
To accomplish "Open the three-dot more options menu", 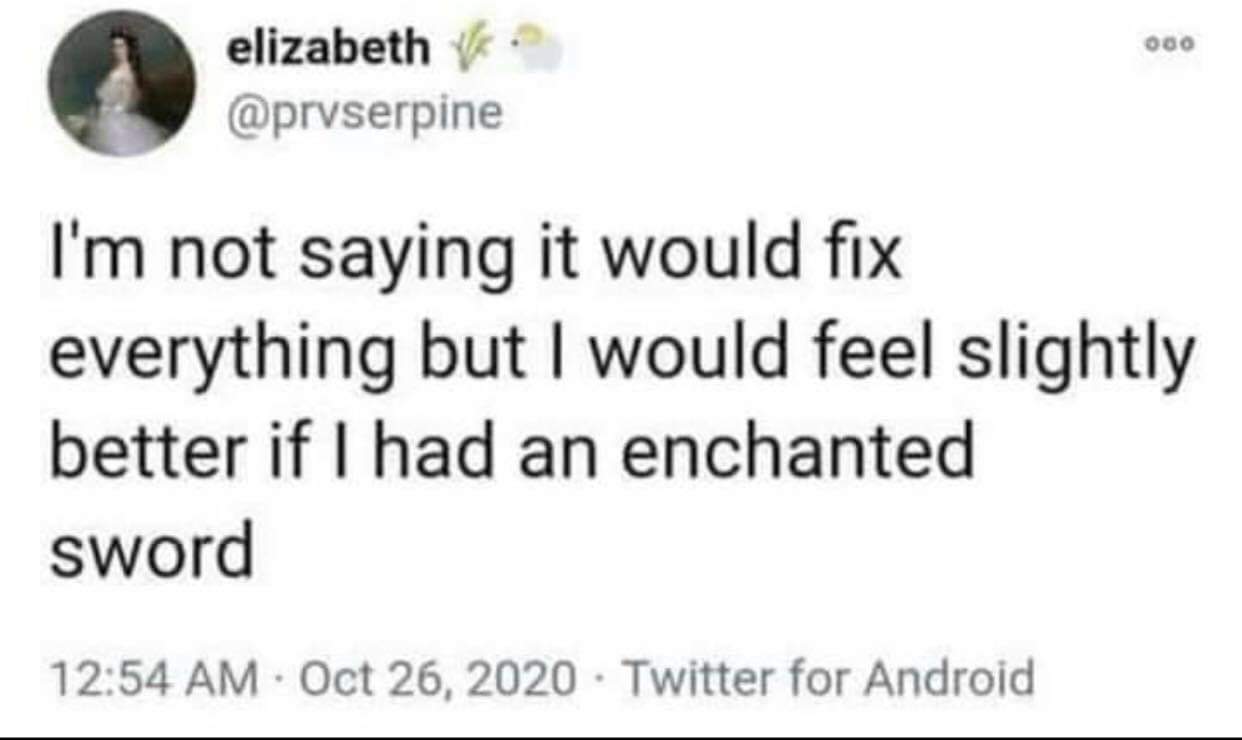I will coord(1178,45).
